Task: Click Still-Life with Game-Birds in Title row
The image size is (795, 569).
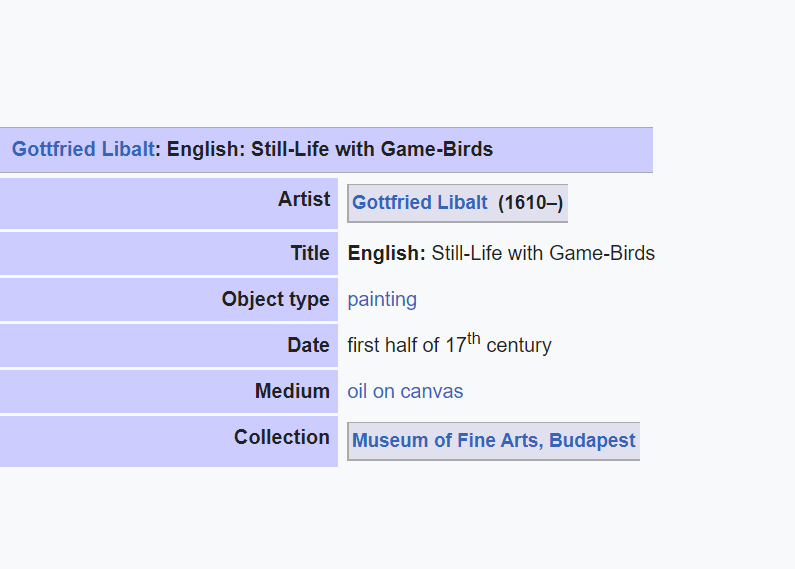Action: pyautogui.click(x=543, y=253)
